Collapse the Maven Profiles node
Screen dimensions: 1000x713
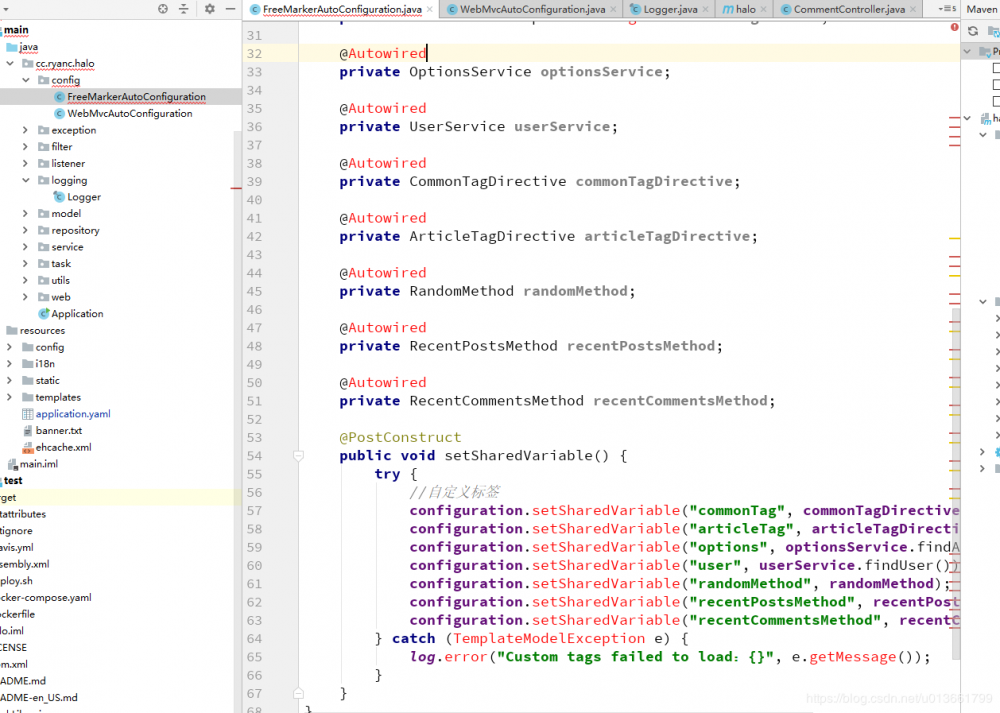tap(967, 51)
